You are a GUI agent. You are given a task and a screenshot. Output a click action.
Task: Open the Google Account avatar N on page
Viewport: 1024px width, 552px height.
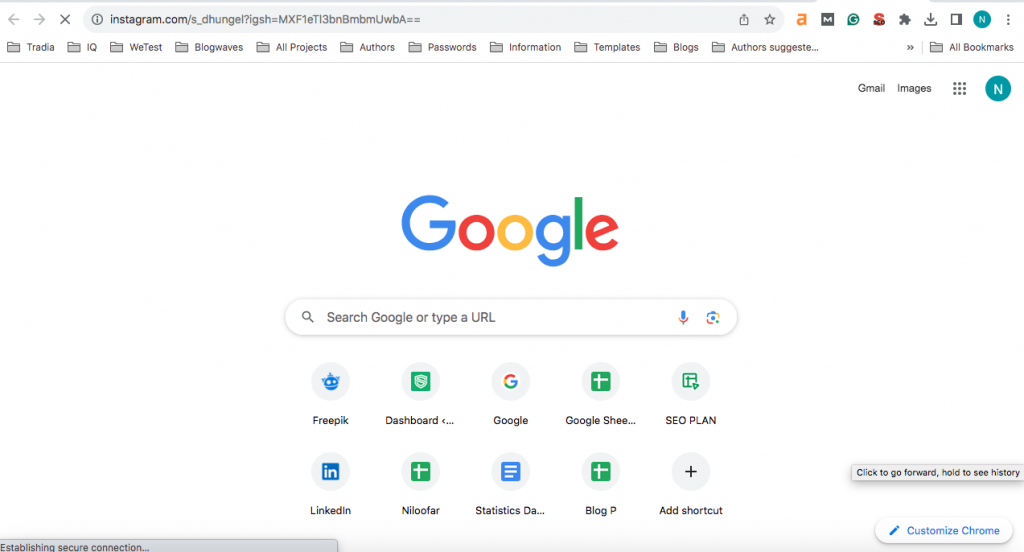coord(998,88)
